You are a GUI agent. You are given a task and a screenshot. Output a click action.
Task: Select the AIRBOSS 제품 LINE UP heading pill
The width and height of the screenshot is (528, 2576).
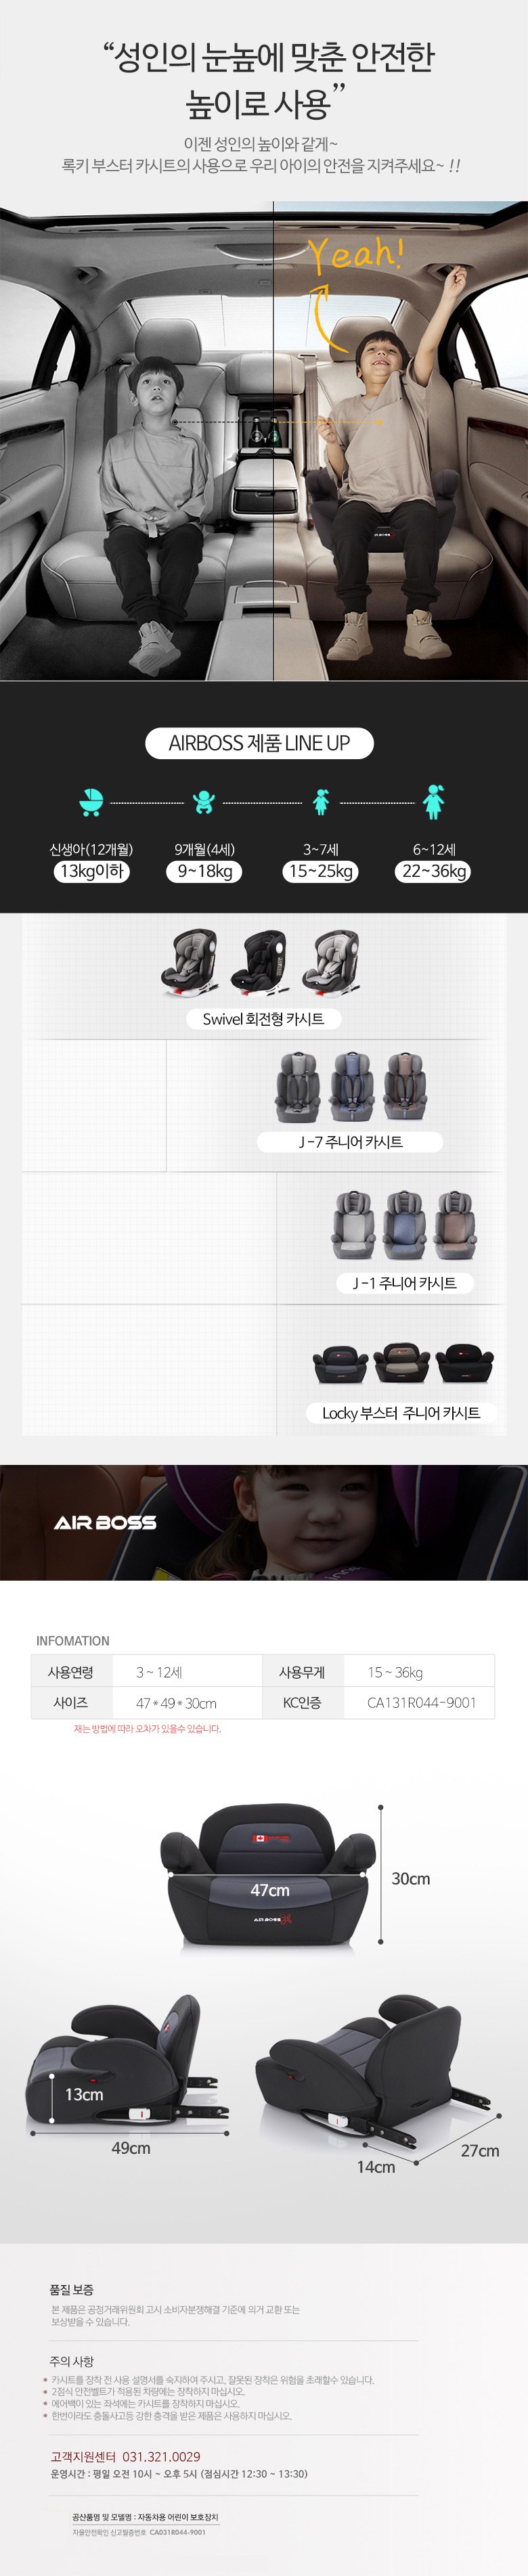[x=259, y=743]
